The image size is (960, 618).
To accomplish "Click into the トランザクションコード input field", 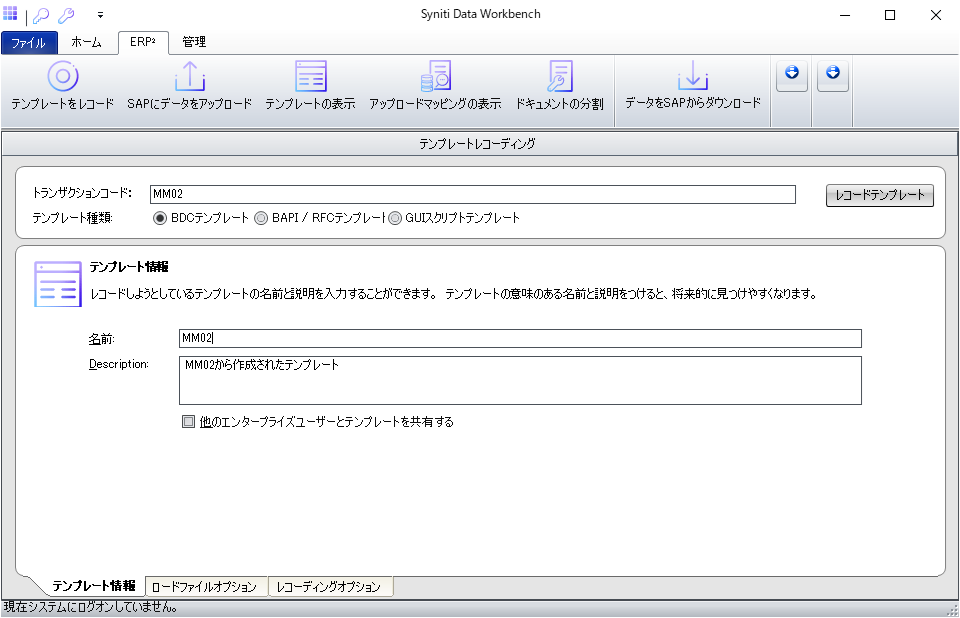I will point(472,194).
